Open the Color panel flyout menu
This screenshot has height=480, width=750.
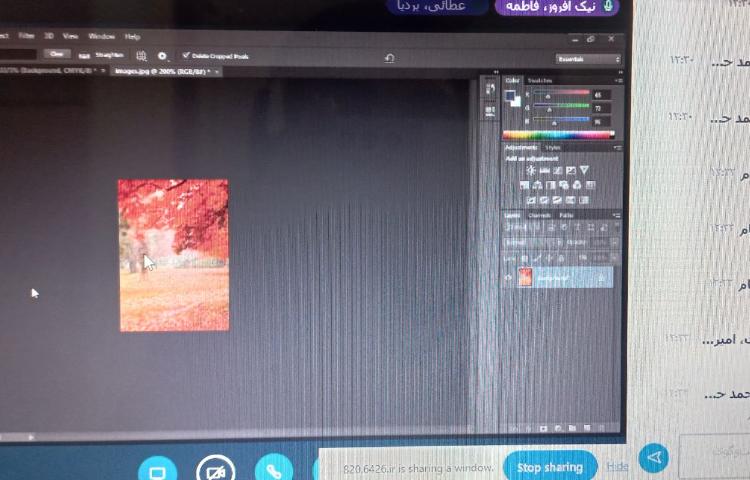point(619,81)
